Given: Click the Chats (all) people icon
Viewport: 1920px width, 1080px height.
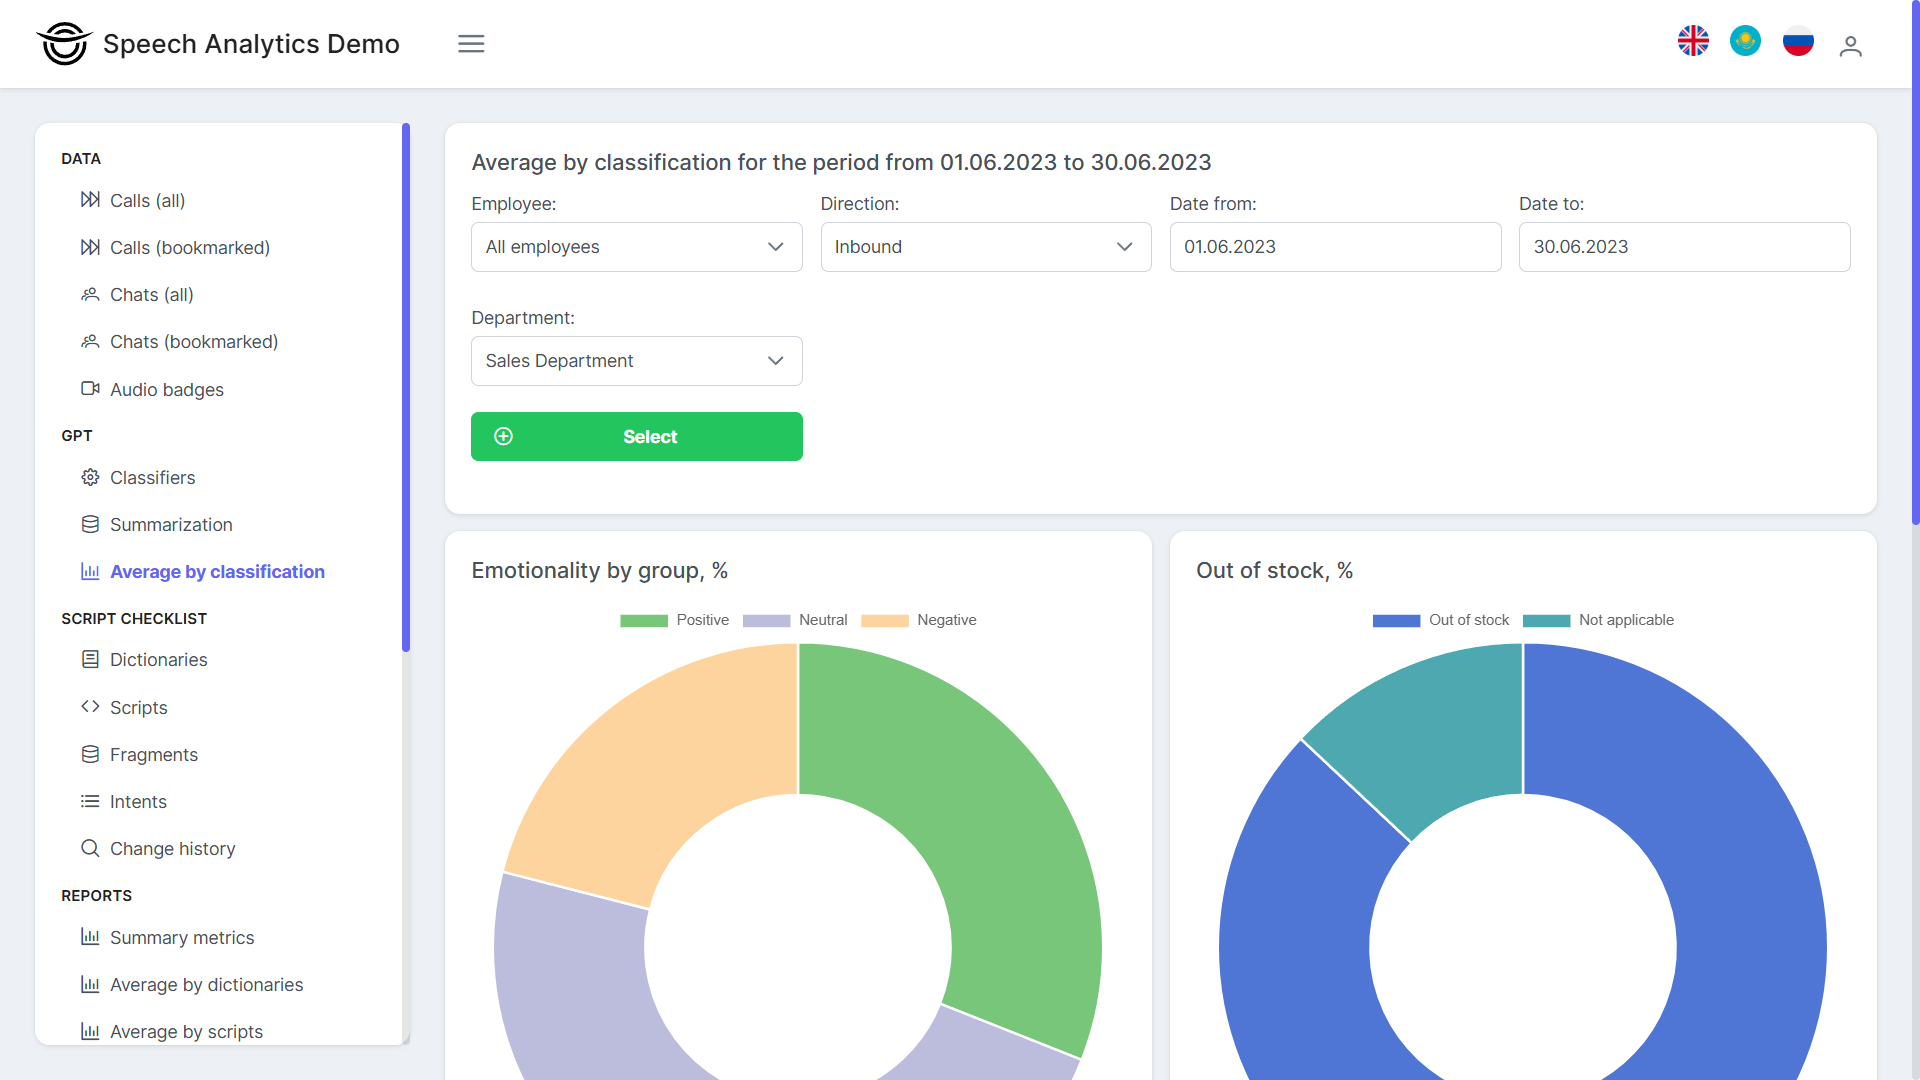Looking at the screenshot, I should coord(90,294).
